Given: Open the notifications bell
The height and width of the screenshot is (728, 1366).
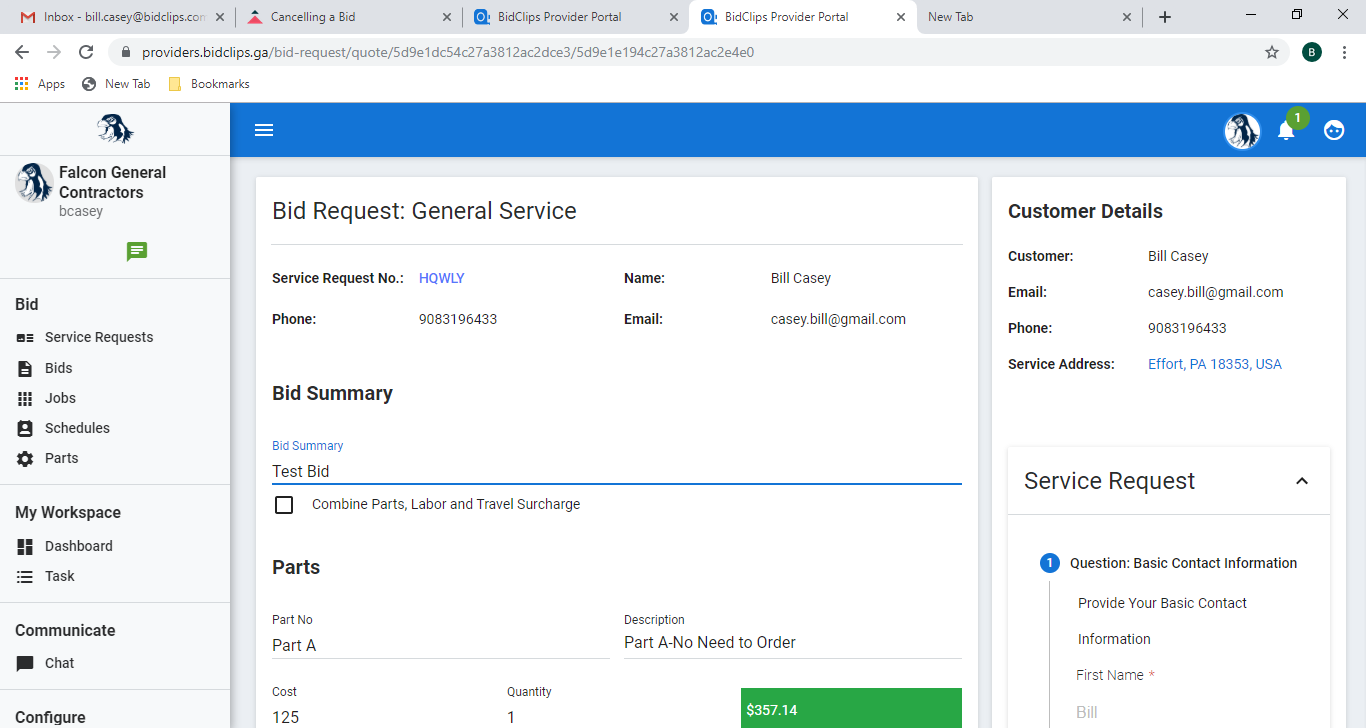Looking at the screenshot, I should [1286, 131].
